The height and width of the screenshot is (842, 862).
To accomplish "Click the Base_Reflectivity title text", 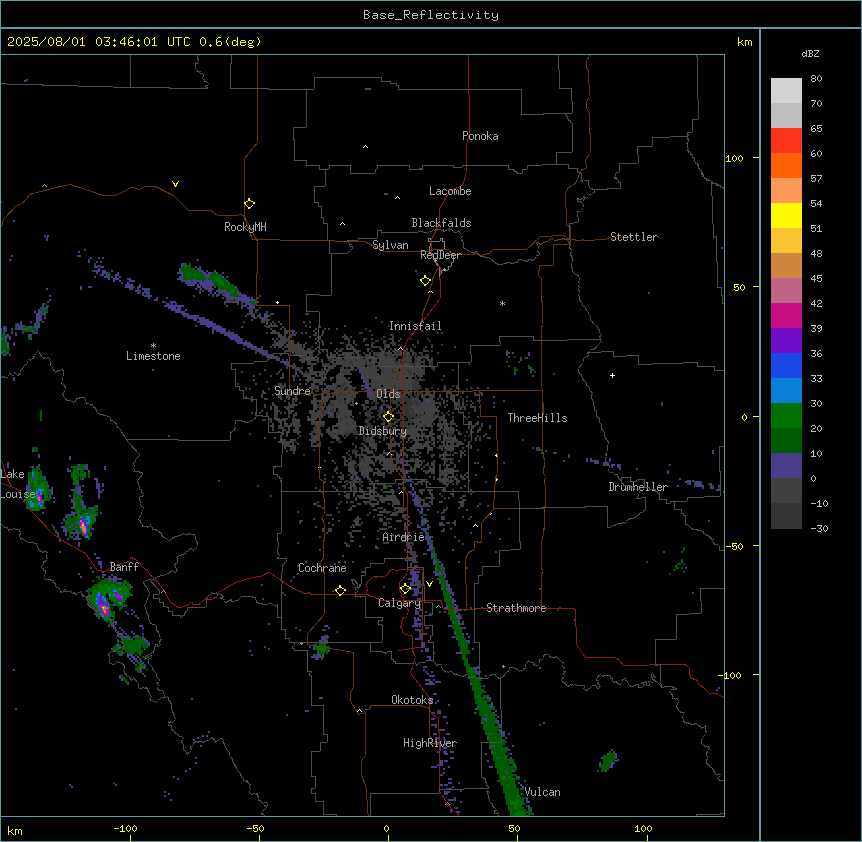I will [431, 15].
